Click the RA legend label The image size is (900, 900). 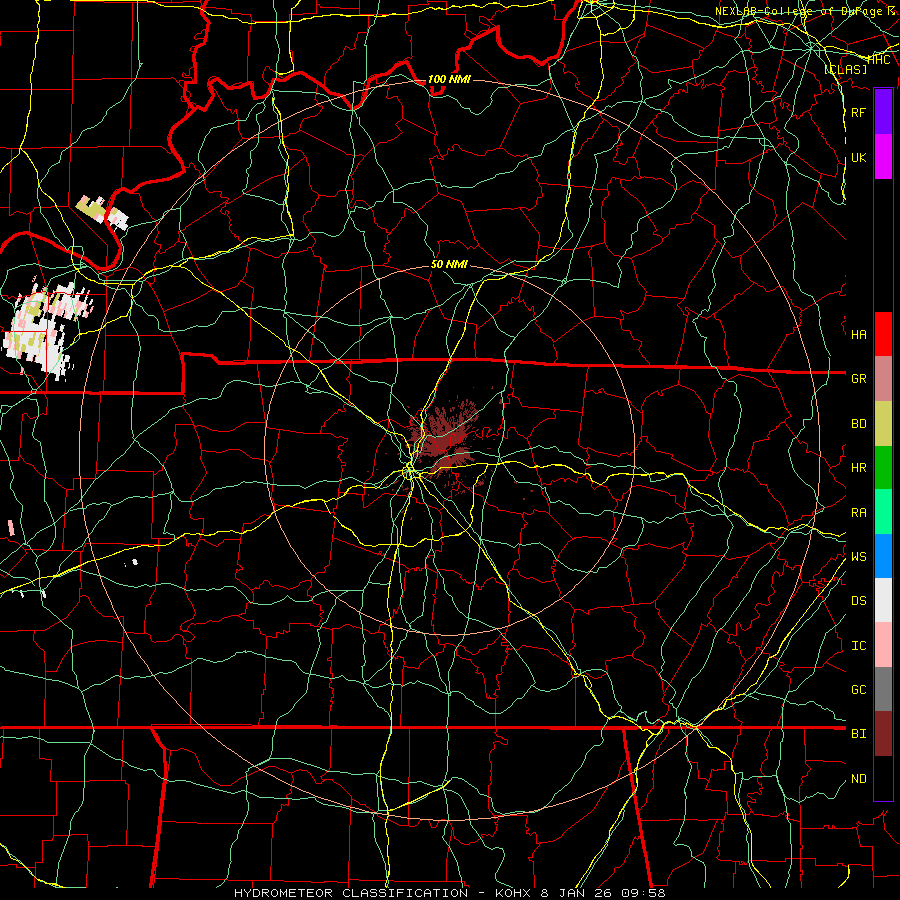858,513
